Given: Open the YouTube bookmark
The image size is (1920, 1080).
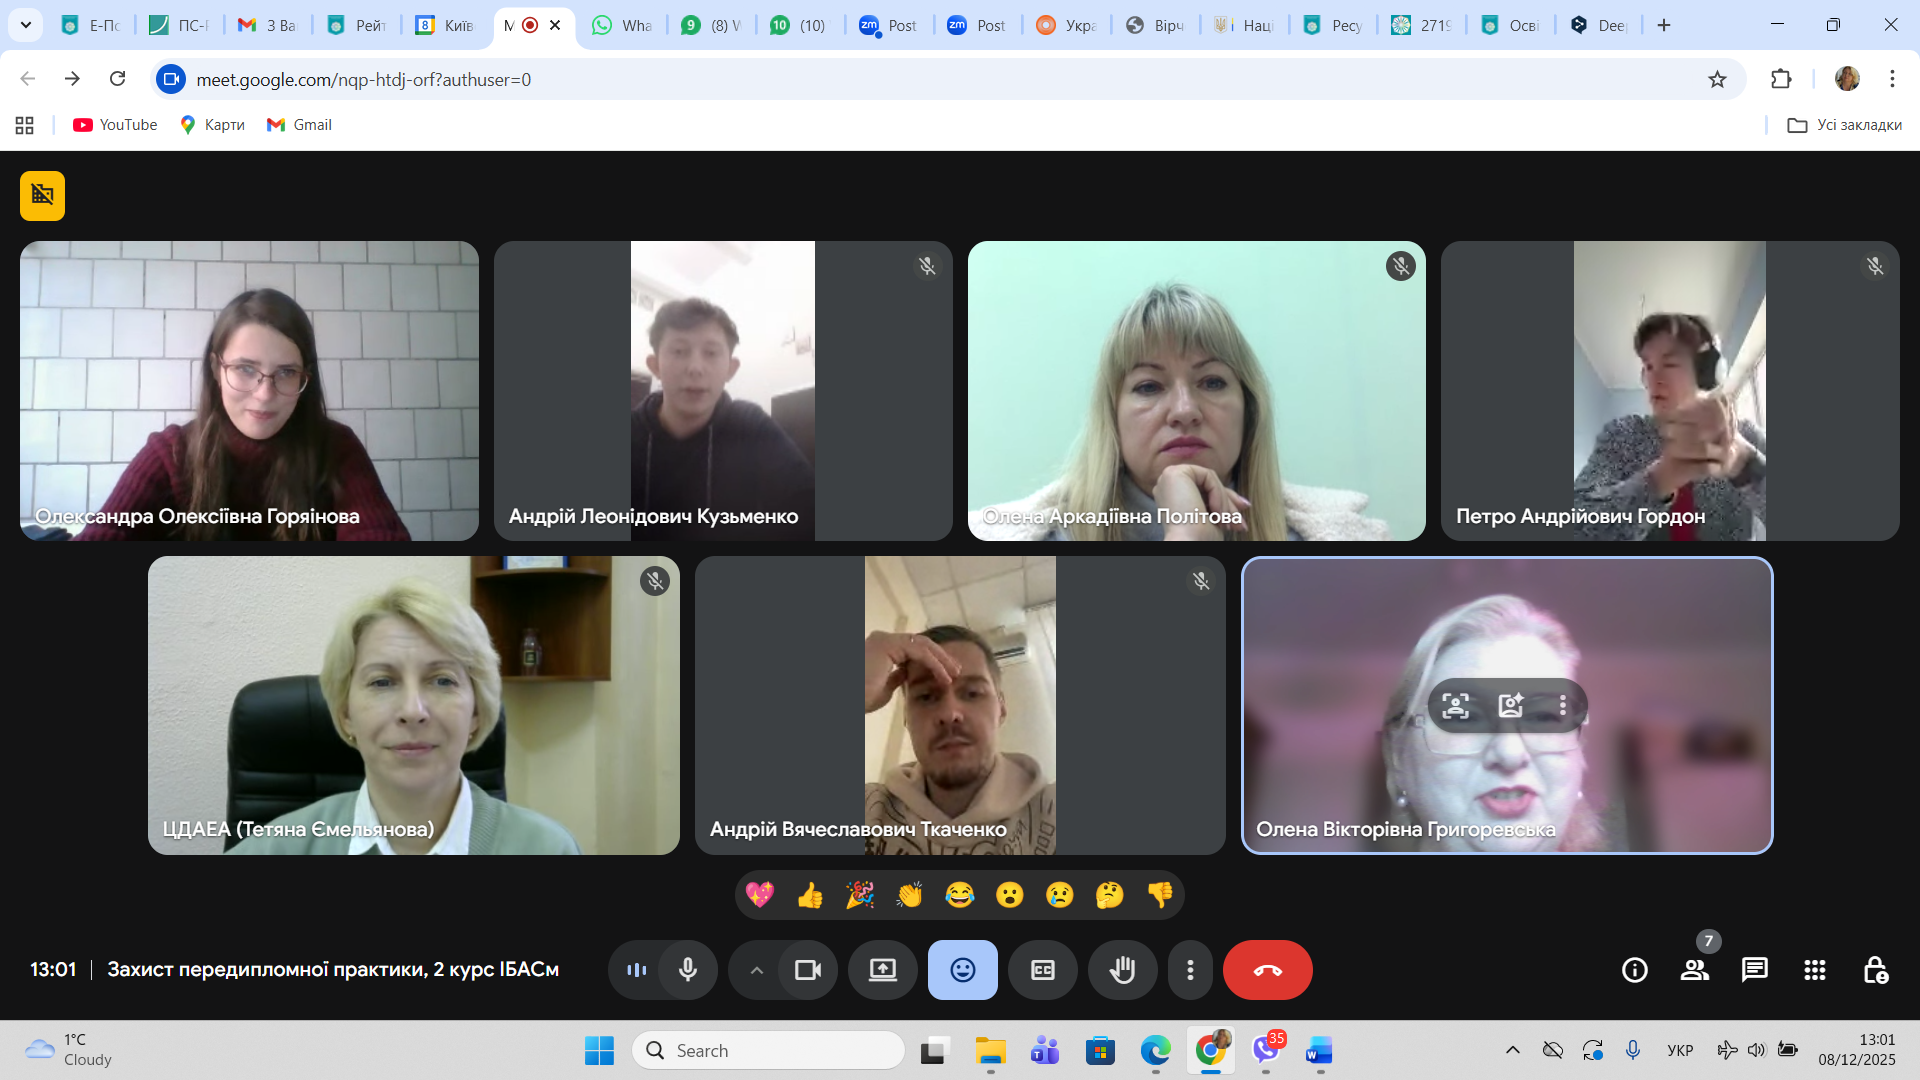Looking at the screenshot, I should 115,125.
